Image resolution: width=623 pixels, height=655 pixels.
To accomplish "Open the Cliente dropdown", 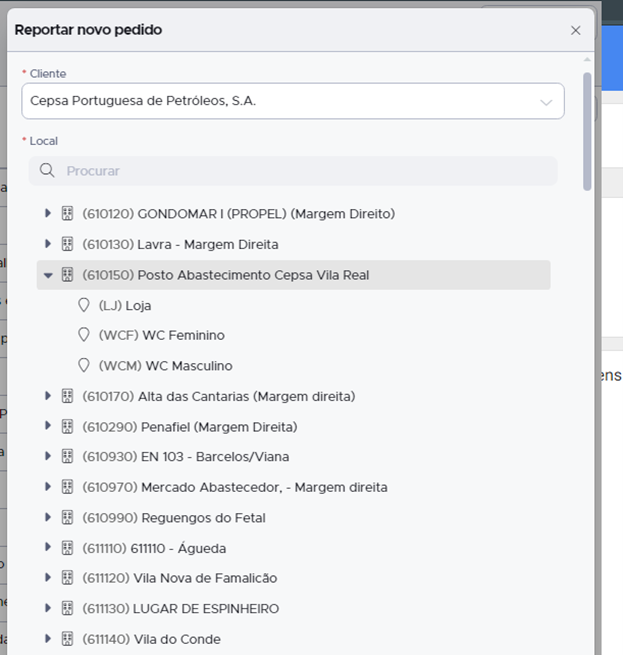I will [x=293, y=101].
